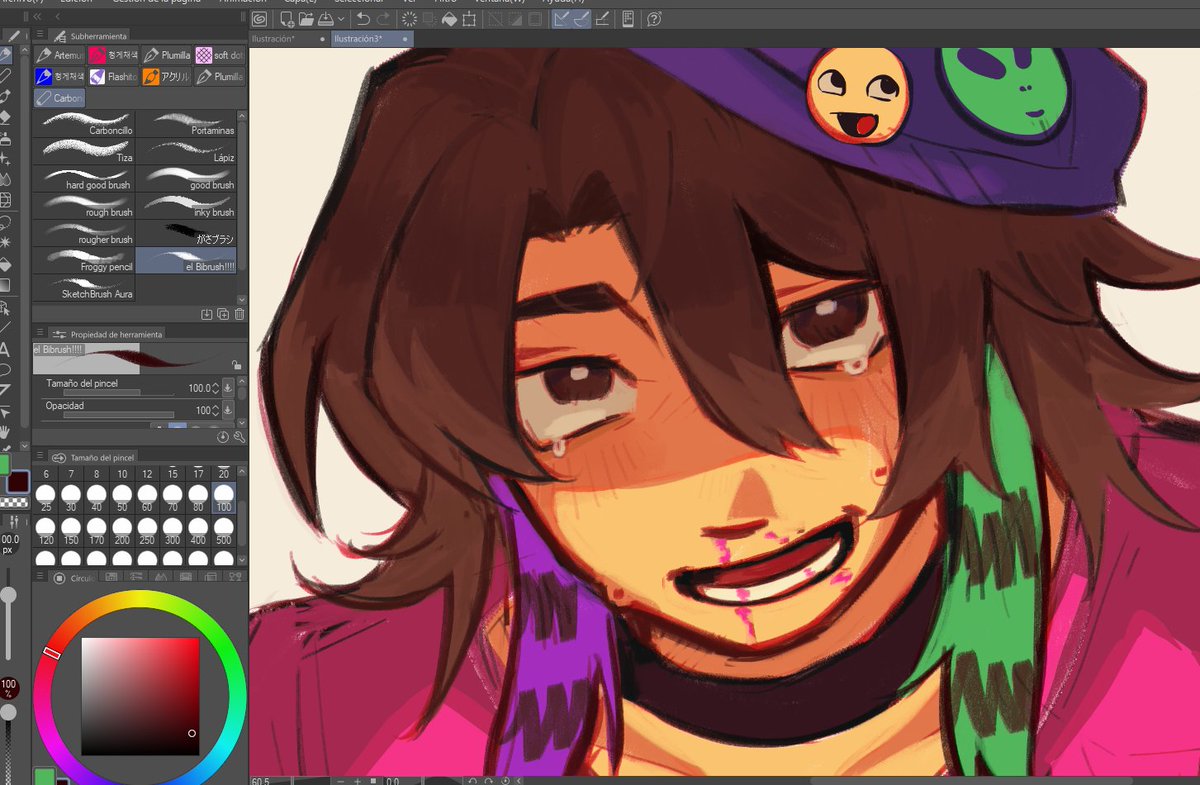
Task: Click the Opacidad slider bar
Action: tap(119, 415)
